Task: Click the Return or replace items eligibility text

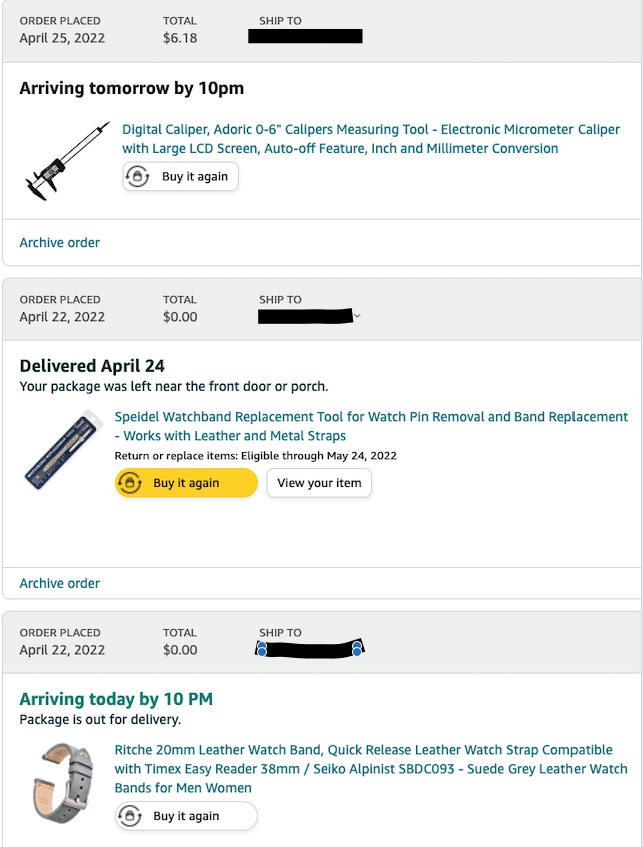Action: 256,456
